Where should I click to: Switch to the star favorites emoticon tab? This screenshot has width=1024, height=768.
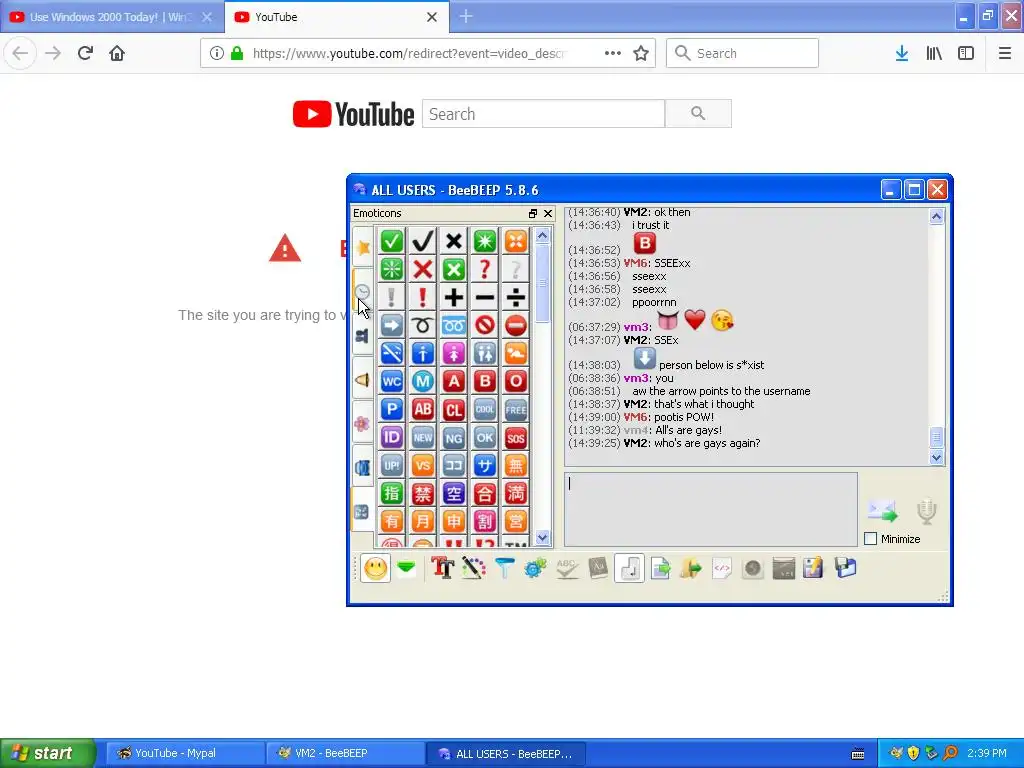click(363, 248)
